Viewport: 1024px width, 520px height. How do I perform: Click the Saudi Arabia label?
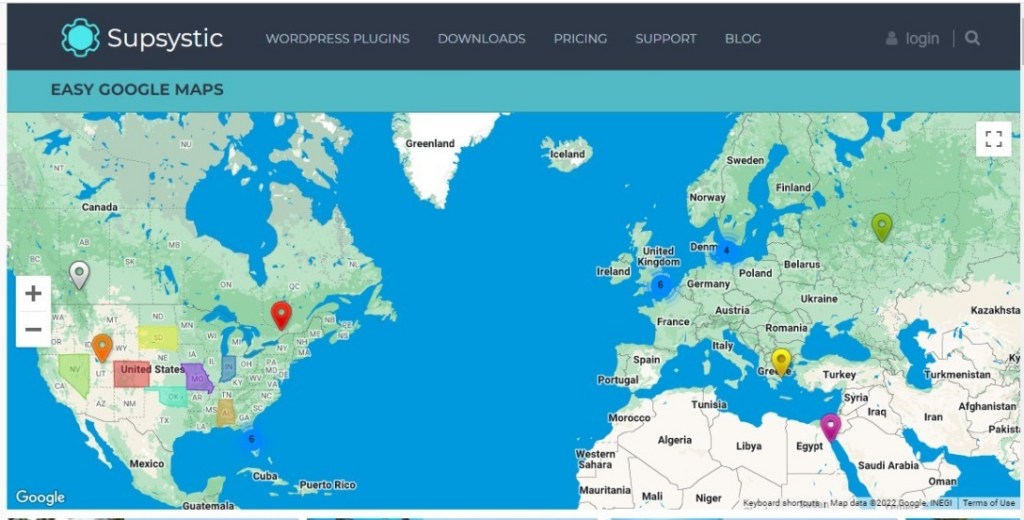[888, 465]
